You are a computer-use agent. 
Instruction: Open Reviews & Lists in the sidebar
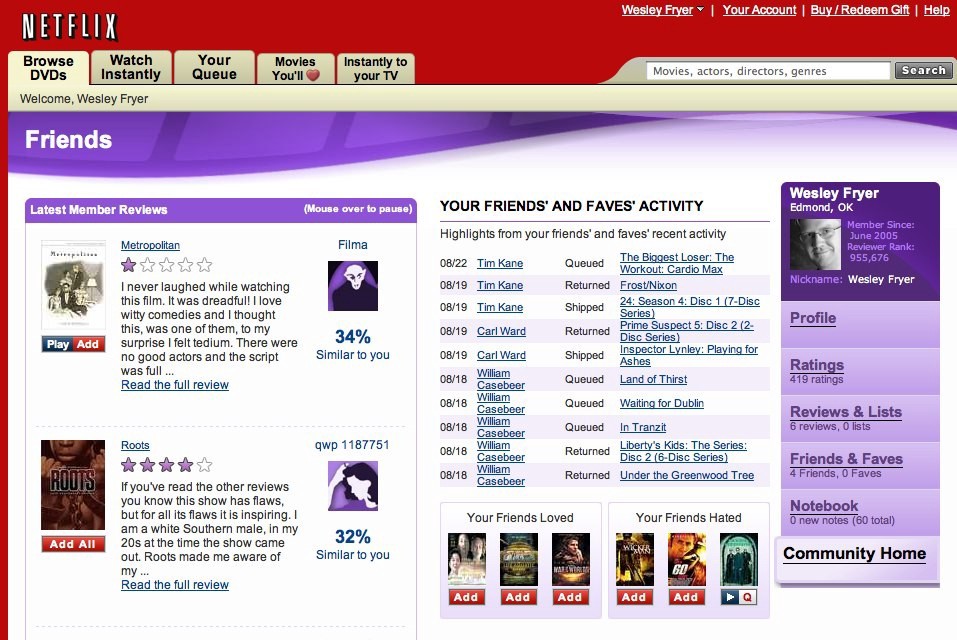pyautogui.click(x=845, y=412)
